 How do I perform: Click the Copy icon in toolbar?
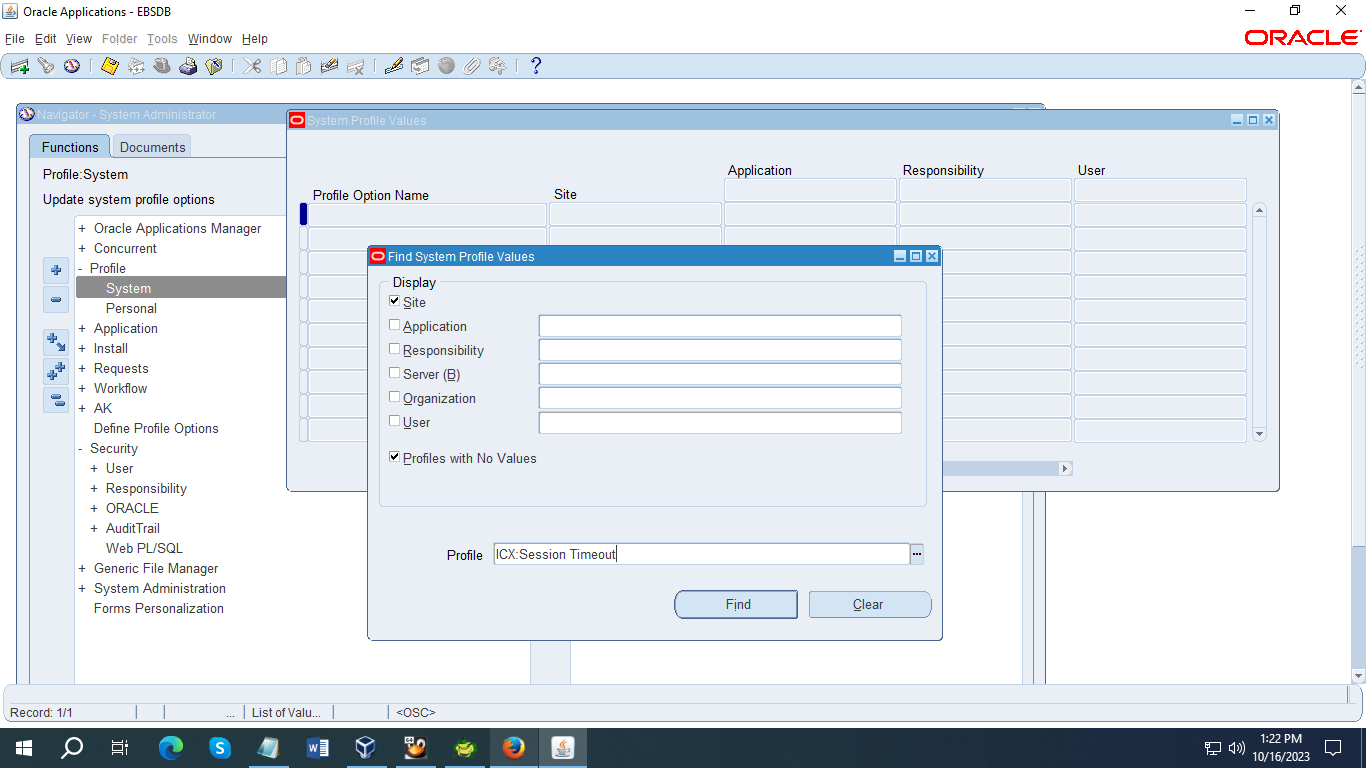coord(278,66)
